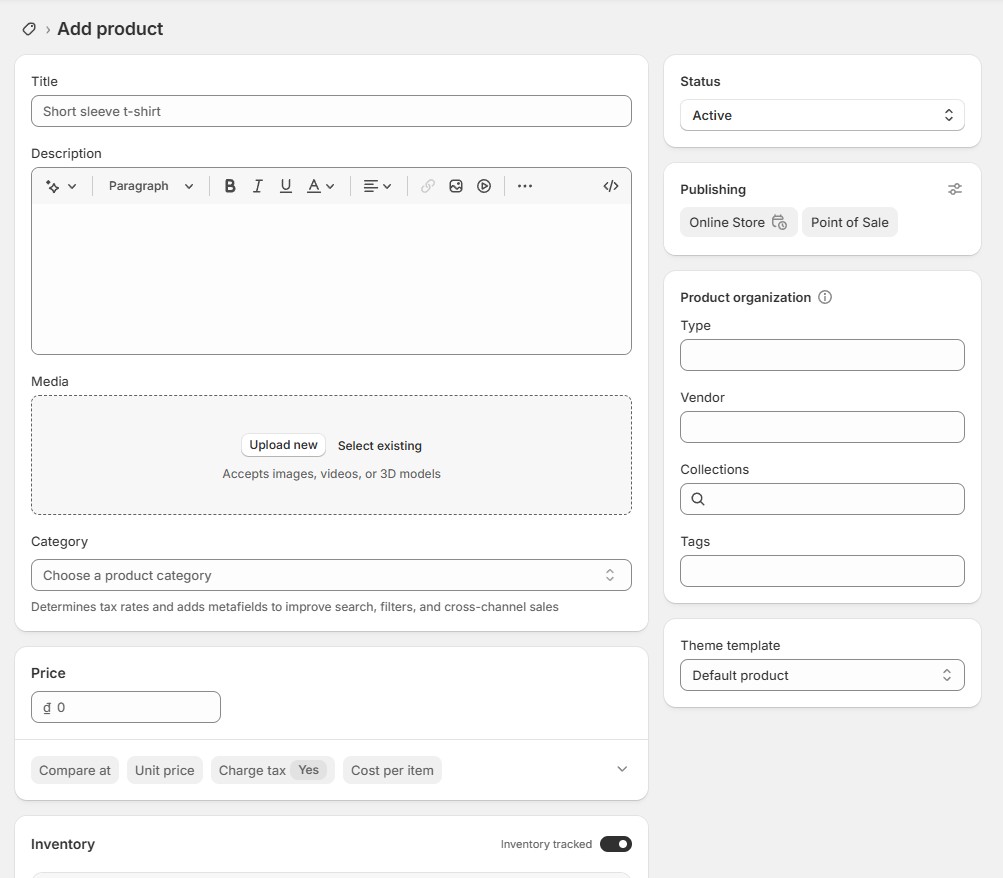Open the AI generate text magic icon
The width and height of the screenshot is (1003, 878).
pyautogui.click(x=52, y=186)
